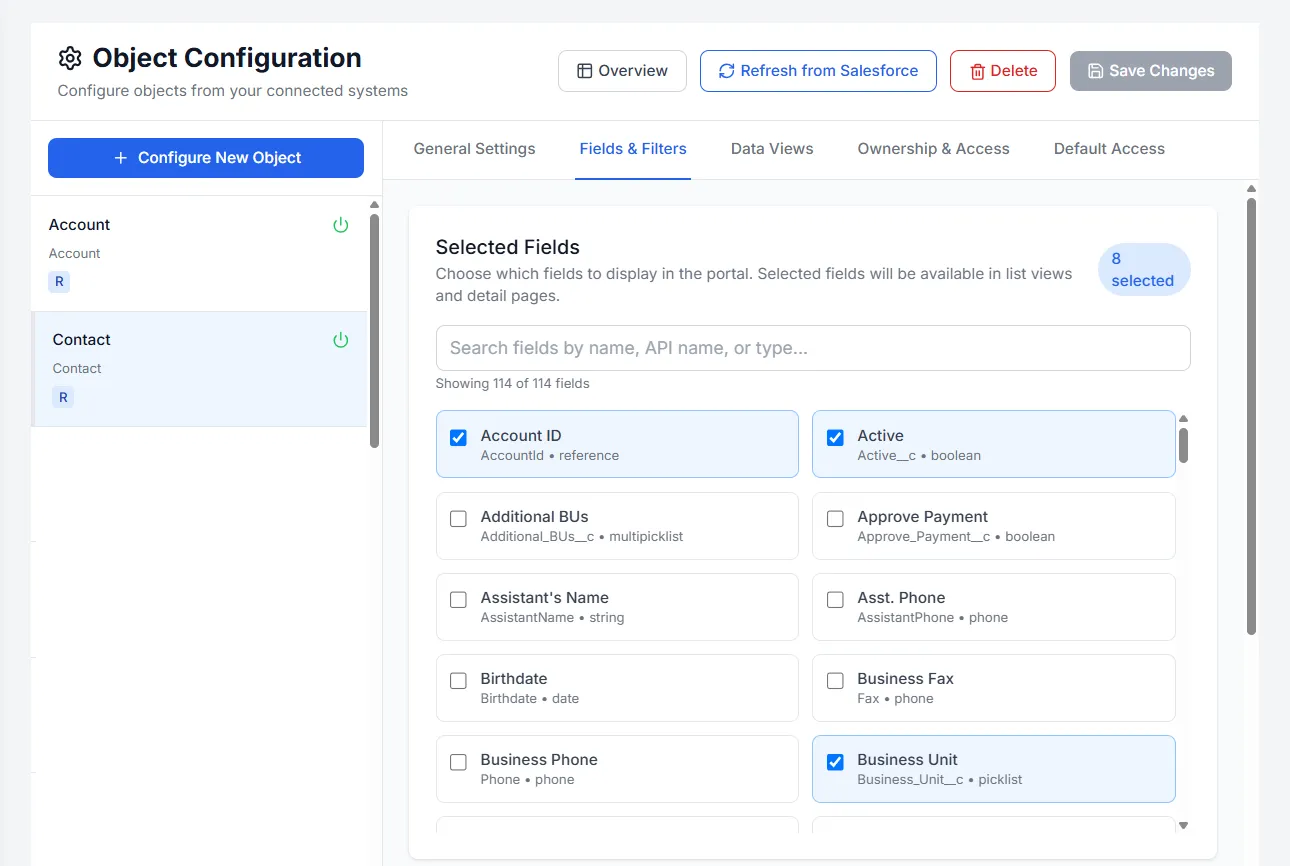
Task: Click the R badge under Account
Action: click(59, 282)
